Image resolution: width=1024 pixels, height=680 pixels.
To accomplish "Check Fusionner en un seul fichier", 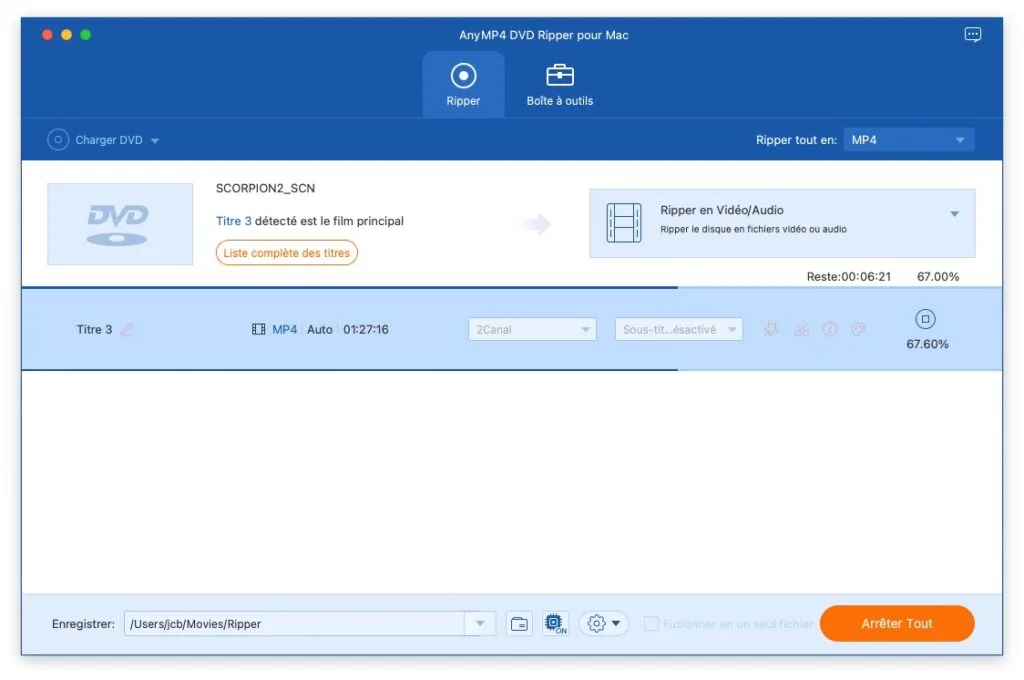I will [652, 624].
